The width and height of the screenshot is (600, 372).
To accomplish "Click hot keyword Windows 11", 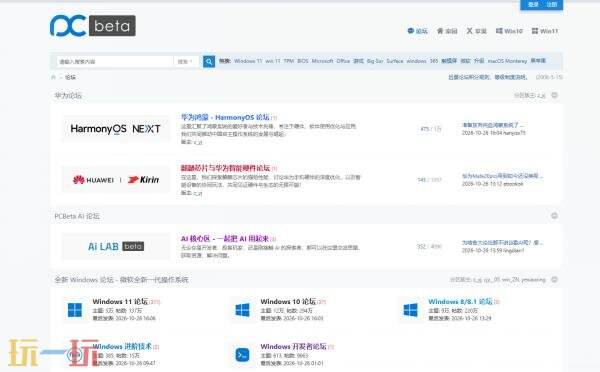I will [x=248, y=61].
